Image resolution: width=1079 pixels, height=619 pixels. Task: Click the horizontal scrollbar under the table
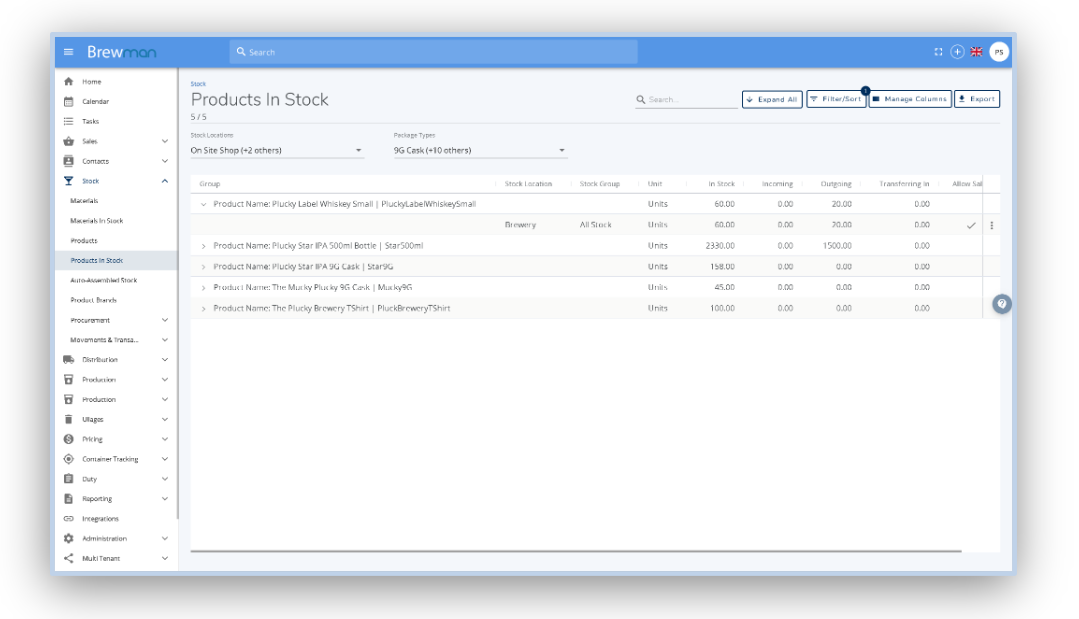(575, 551)
